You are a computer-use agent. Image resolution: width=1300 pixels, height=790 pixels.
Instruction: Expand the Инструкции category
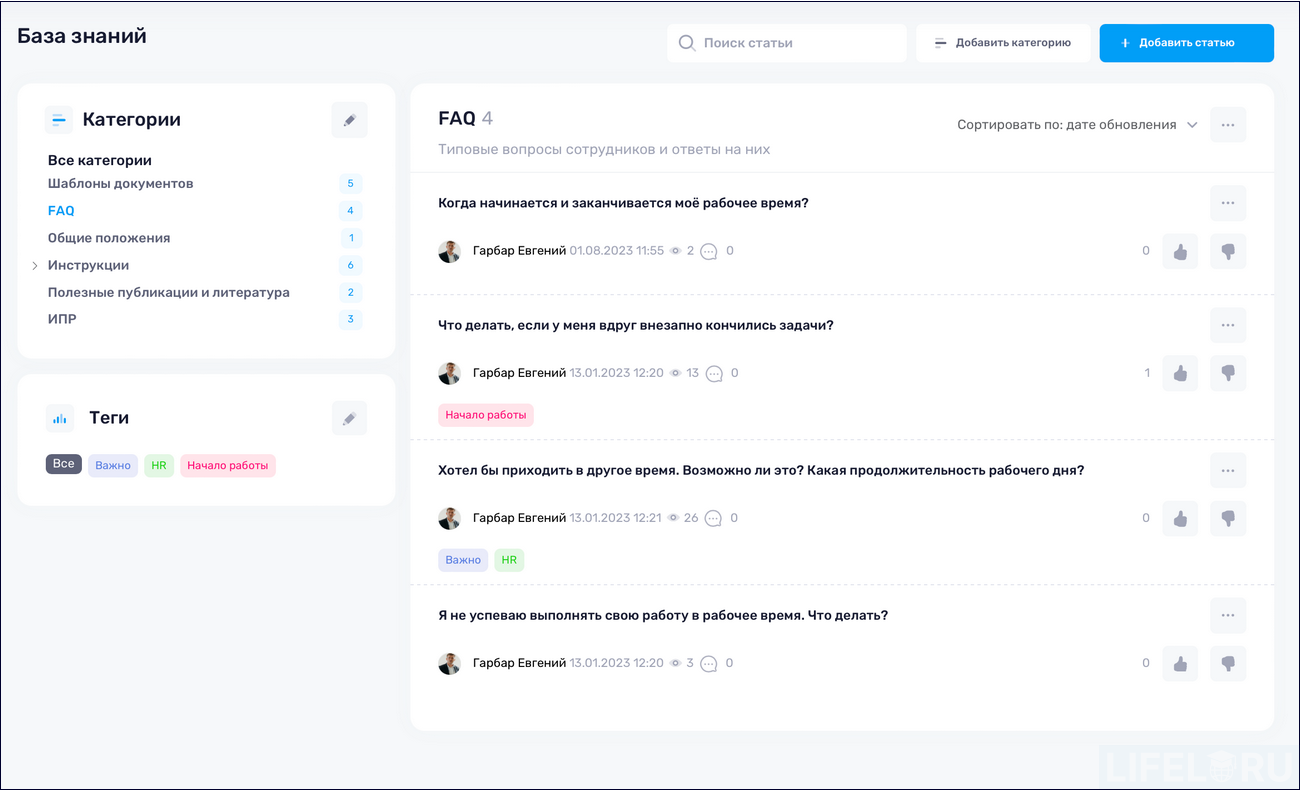coord(36,265)
